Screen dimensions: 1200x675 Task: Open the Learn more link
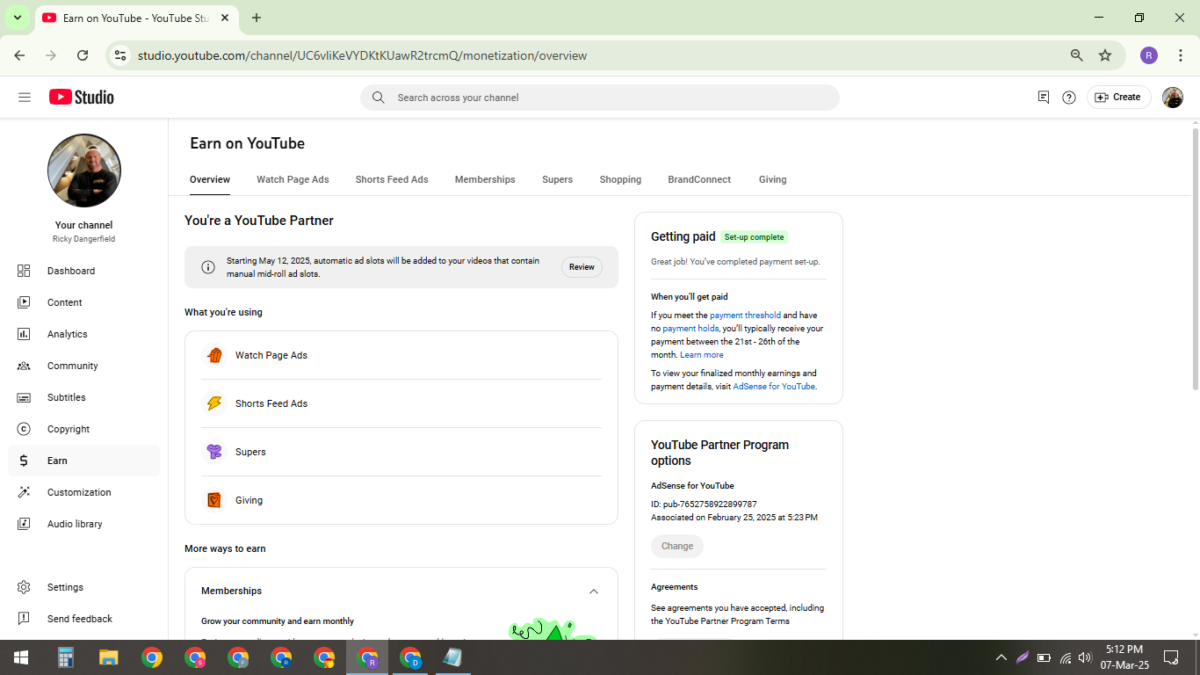pos(702,355)
